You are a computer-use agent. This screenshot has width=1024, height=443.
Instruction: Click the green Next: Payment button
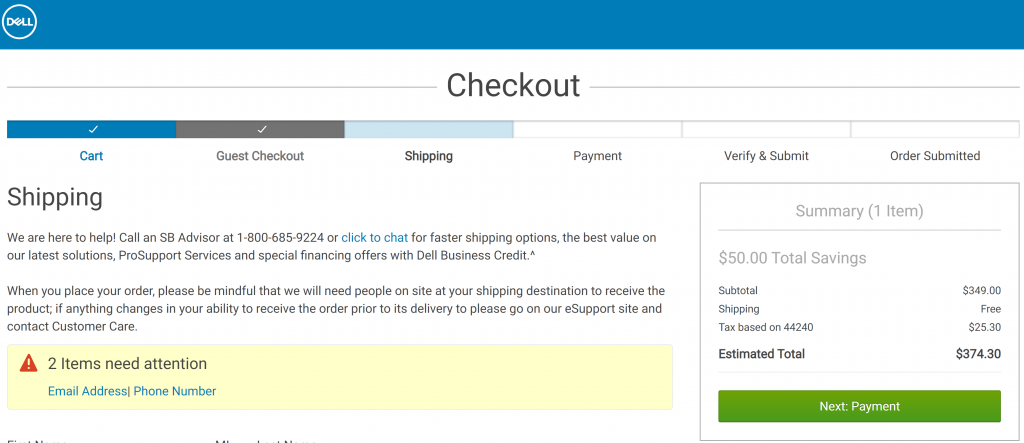(859, 406)
